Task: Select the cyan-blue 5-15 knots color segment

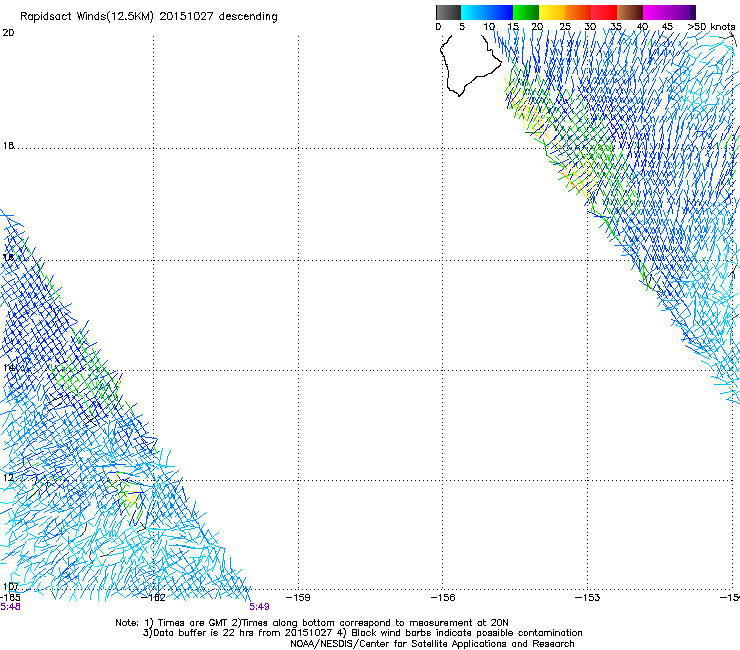Action: click(x=487, y=12)
